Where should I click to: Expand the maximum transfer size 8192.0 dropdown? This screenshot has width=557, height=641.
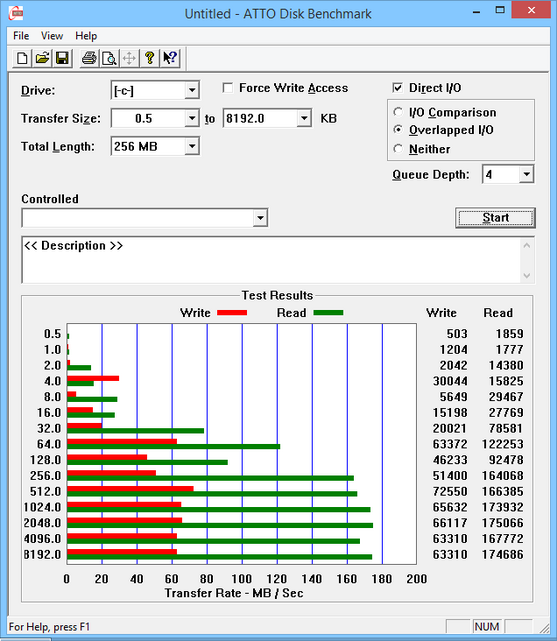point(304,119)
